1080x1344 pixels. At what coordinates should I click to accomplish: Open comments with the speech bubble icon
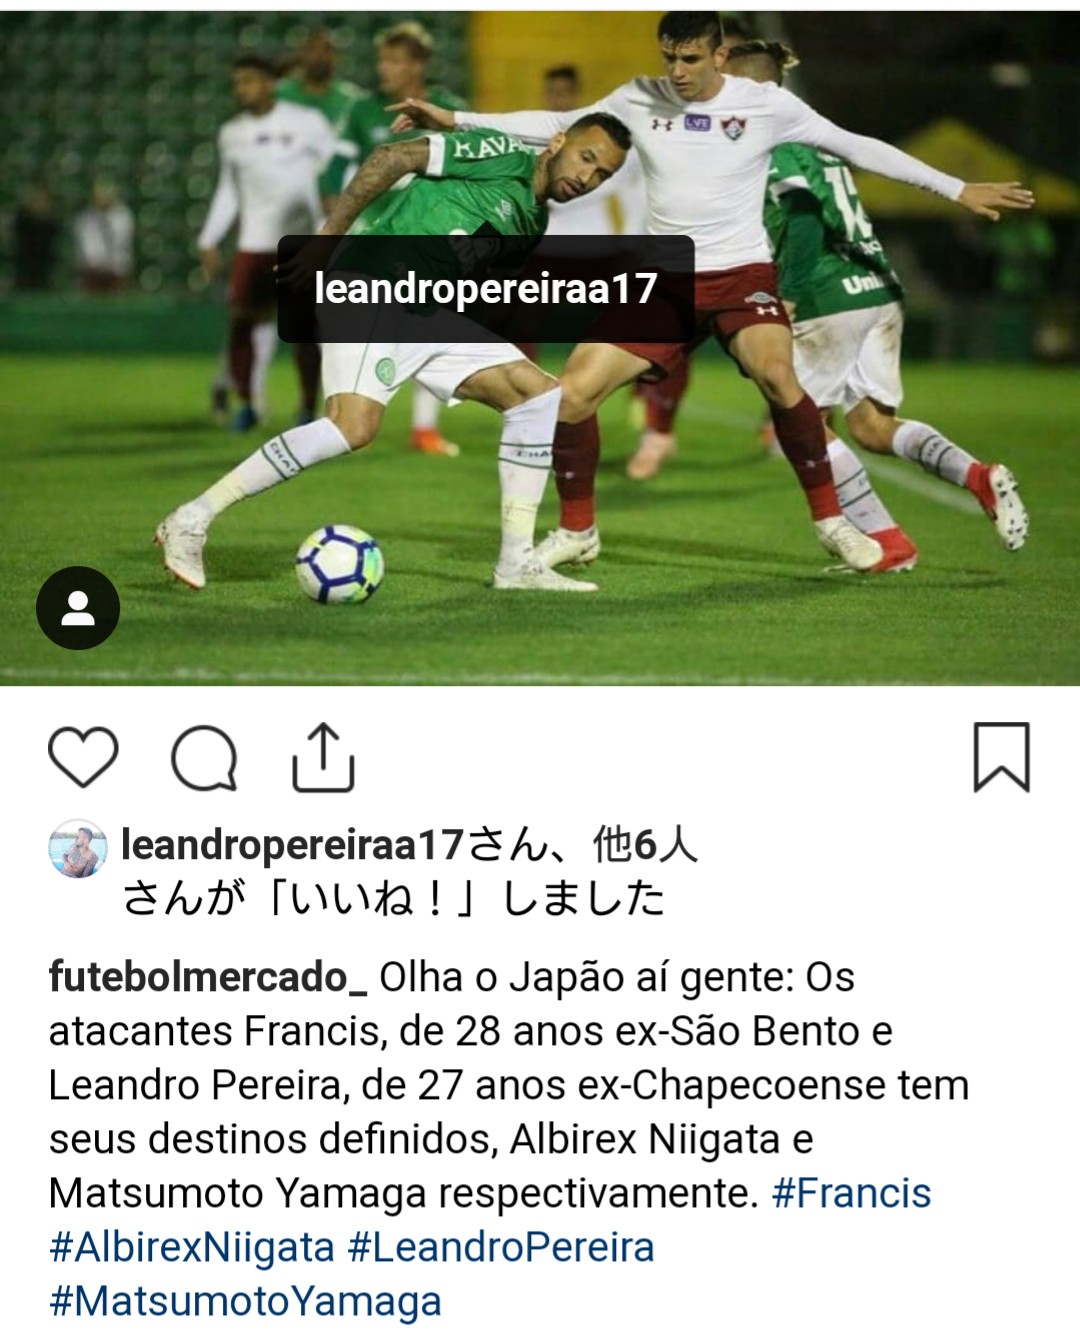(x=204, y=759)
